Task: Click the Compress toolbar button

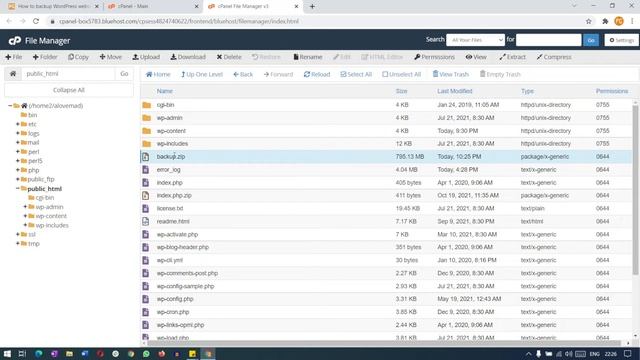Action: pos(554,57)
